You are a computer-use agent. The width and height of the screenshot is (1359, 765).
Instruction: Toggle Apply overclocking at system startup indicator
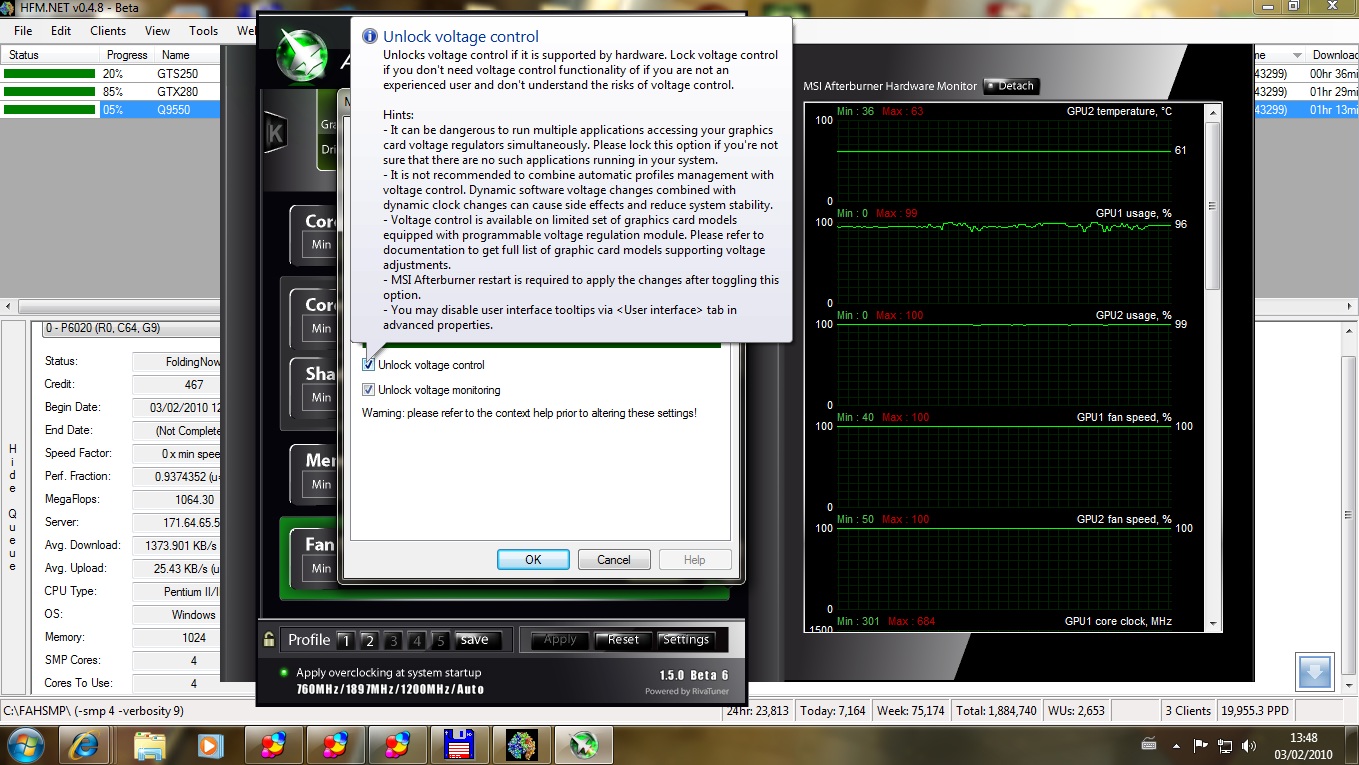pyautogui.click(x=284, y=673)
